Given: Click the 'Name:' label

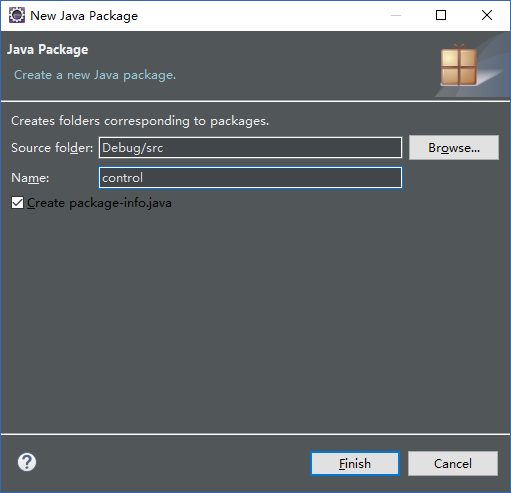Looking at the screenshot, I should 30,178.
